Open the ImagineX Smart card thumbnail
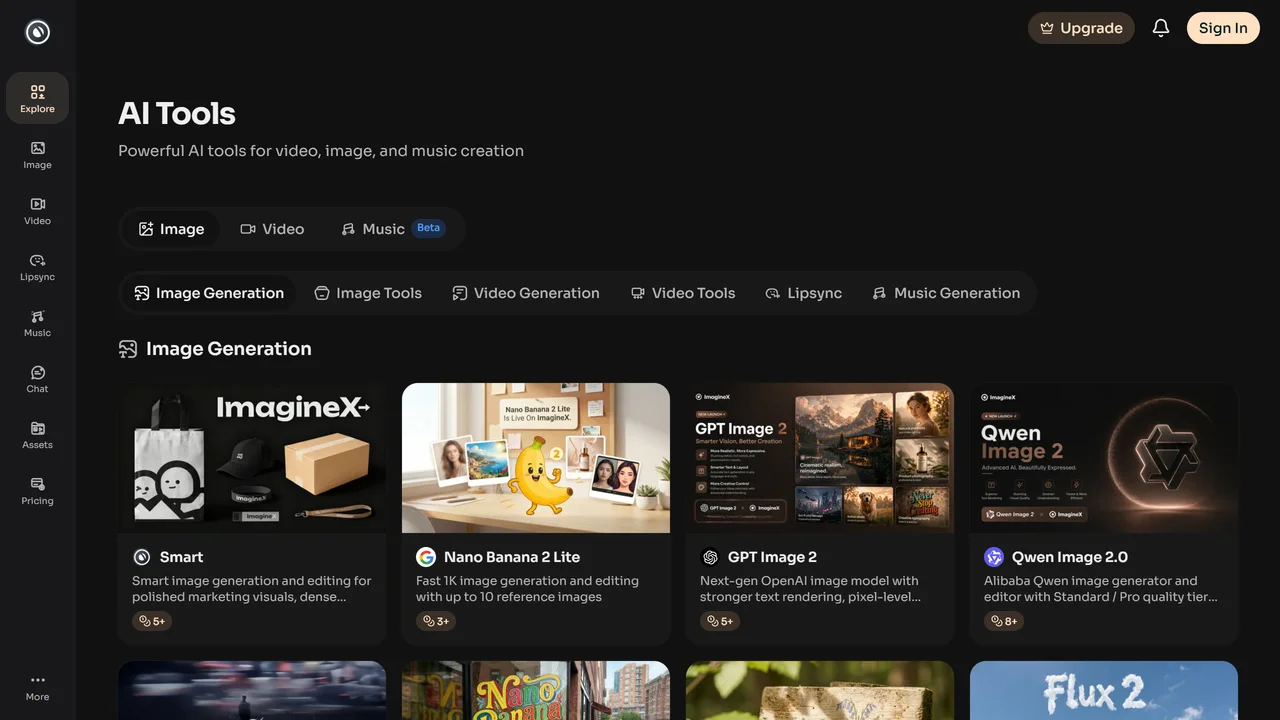 click(x=252, y=458)
